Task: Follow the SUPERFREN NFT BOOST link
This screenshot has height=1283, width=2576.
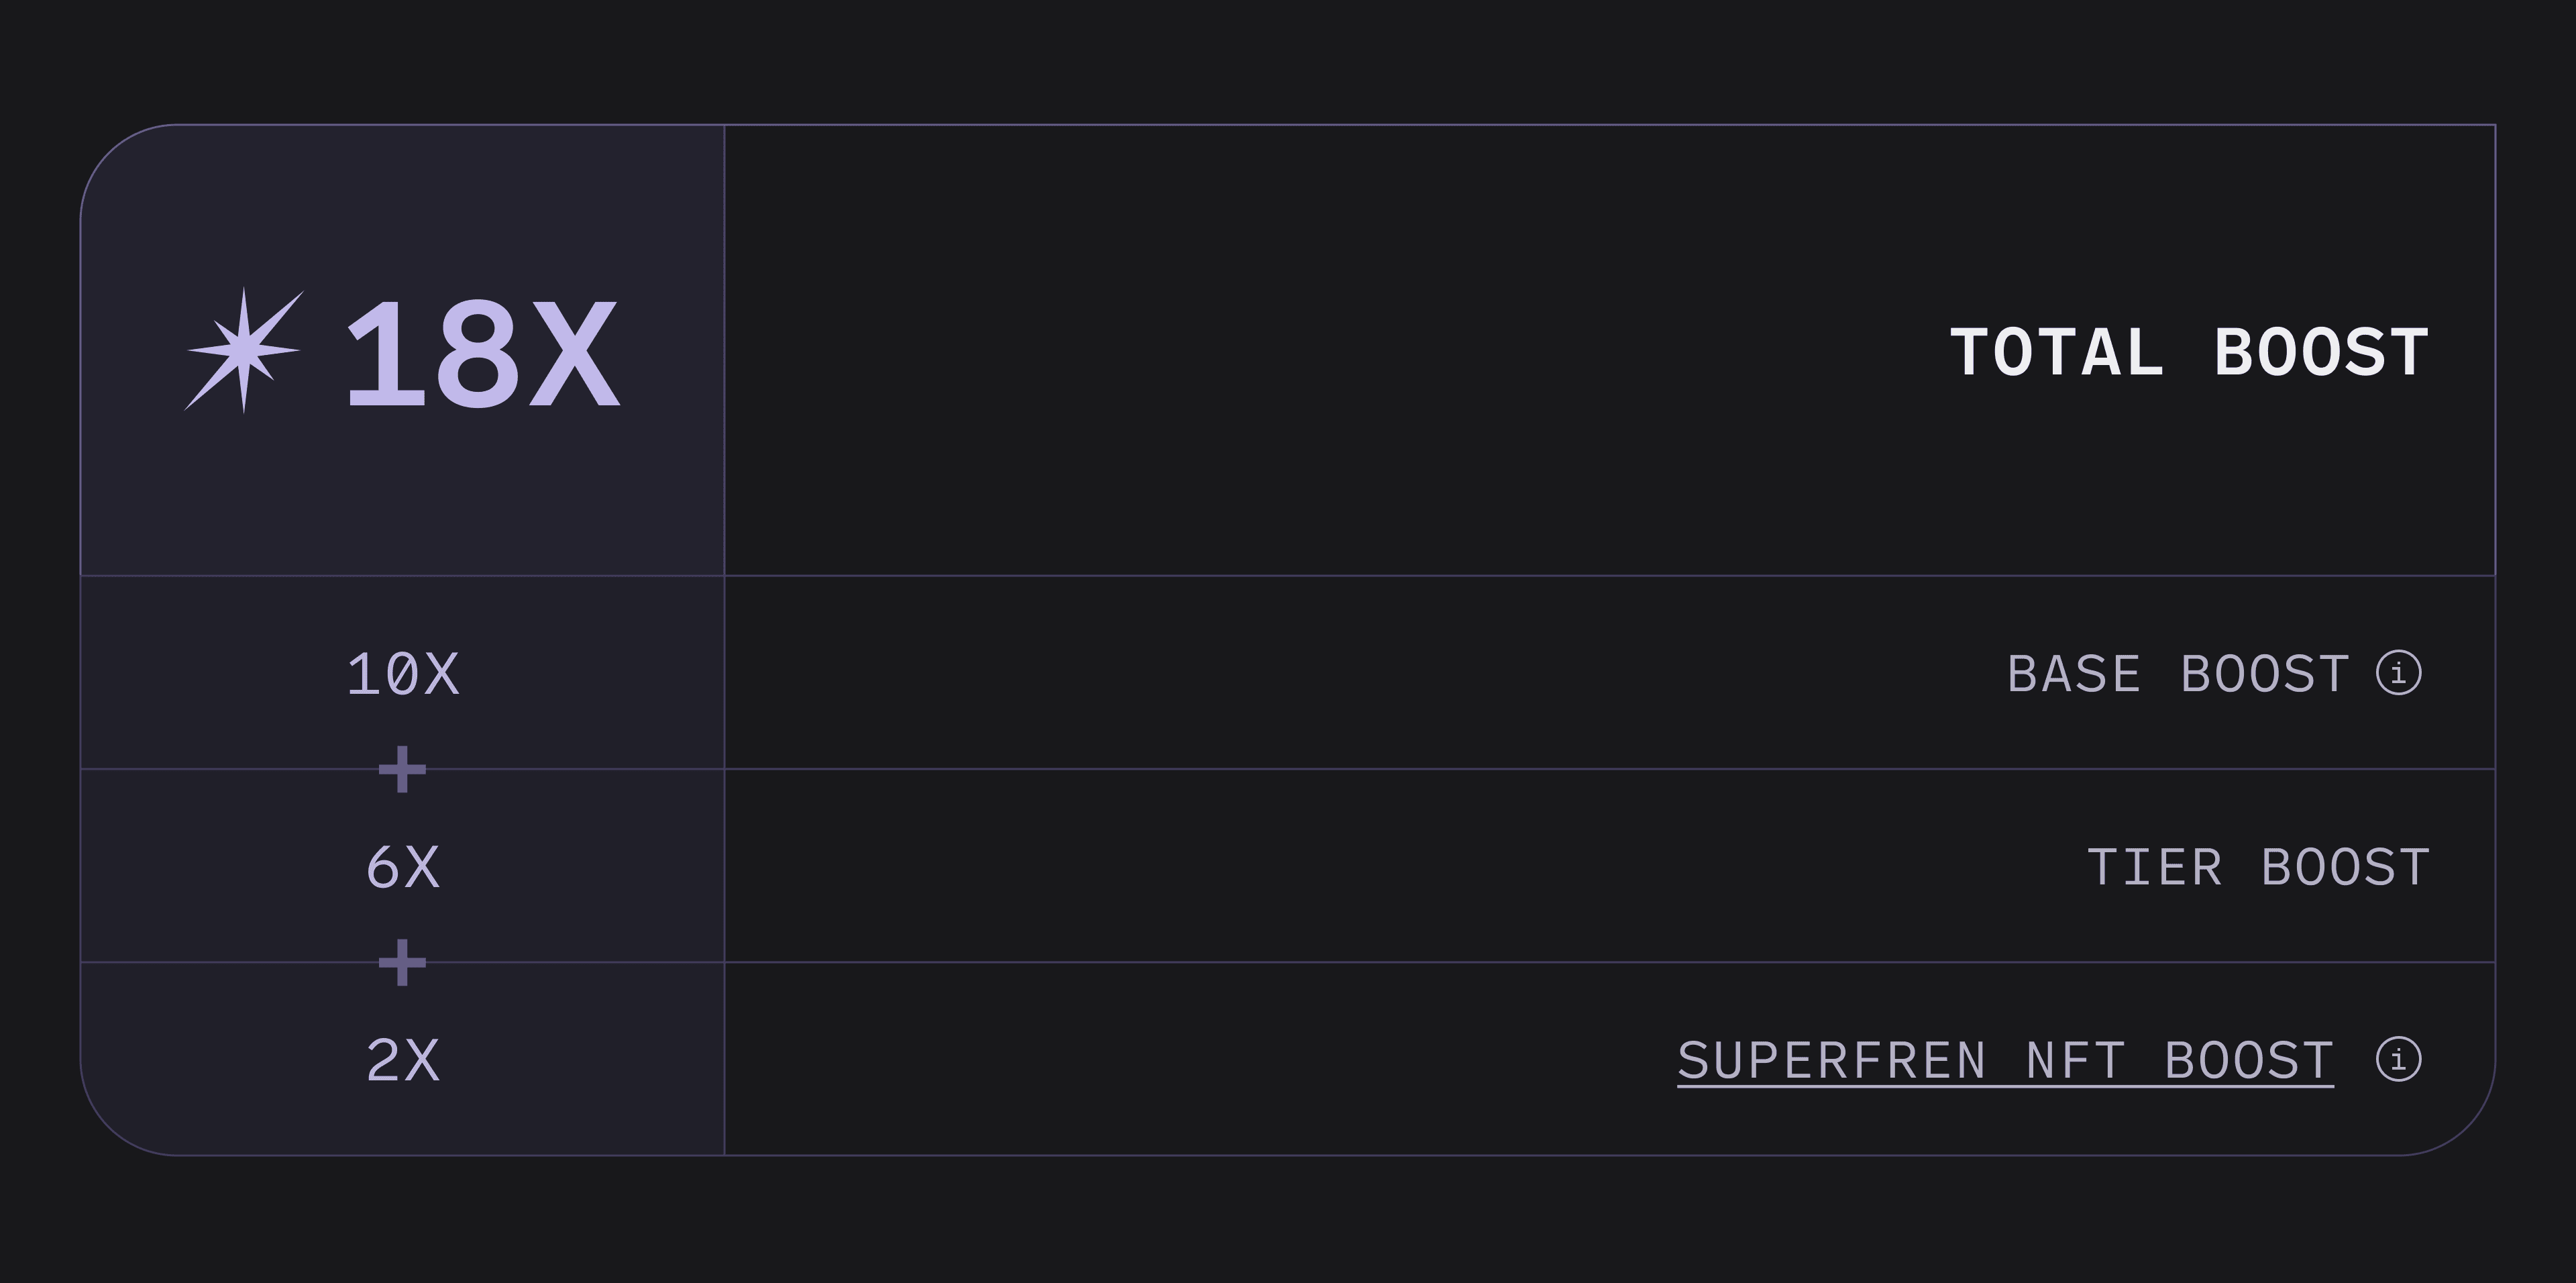Action: coord(2005,1061)
